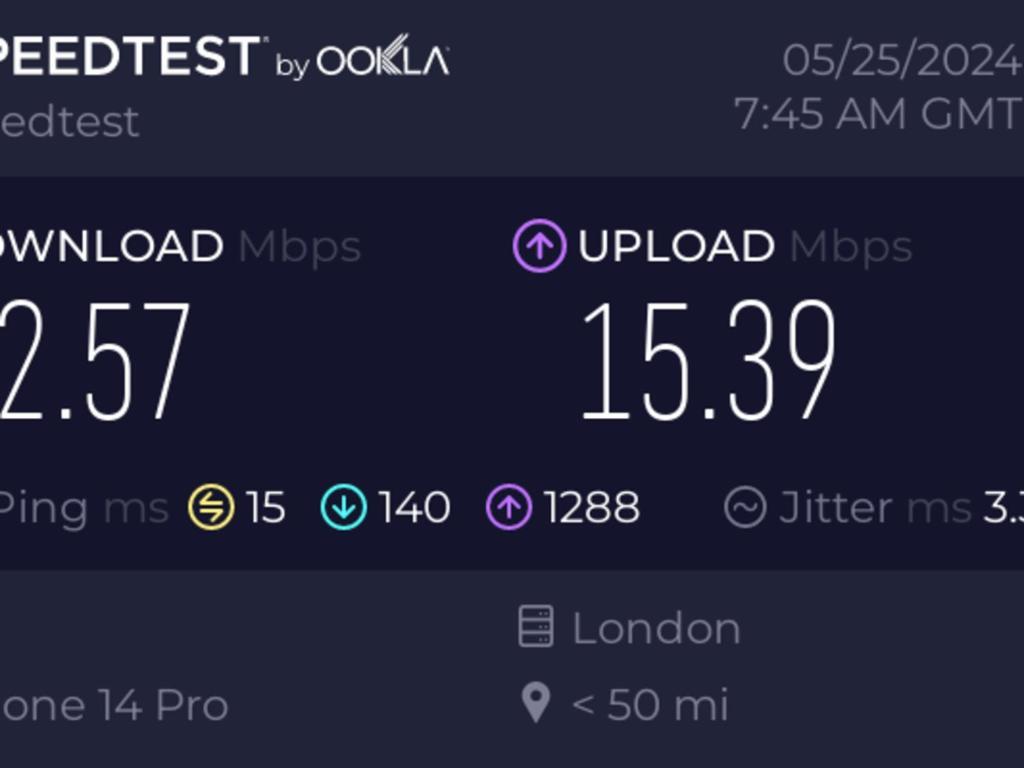
Task: Click the DOWNLOAD Mbps label
Action: click(180, 246)
